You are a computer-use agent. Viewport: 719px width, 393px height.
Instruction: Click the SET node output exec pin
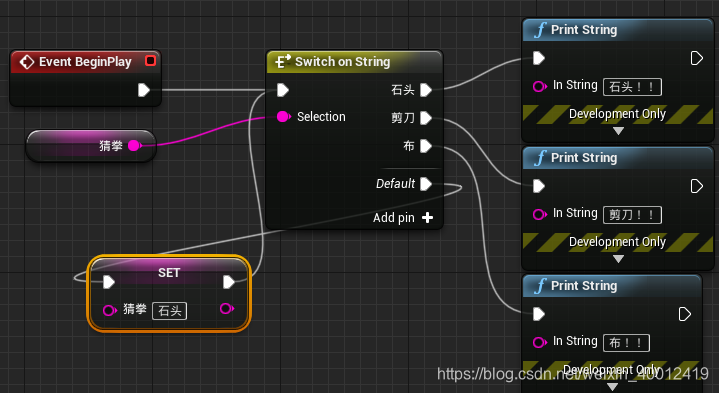click(x=229, y=282)
